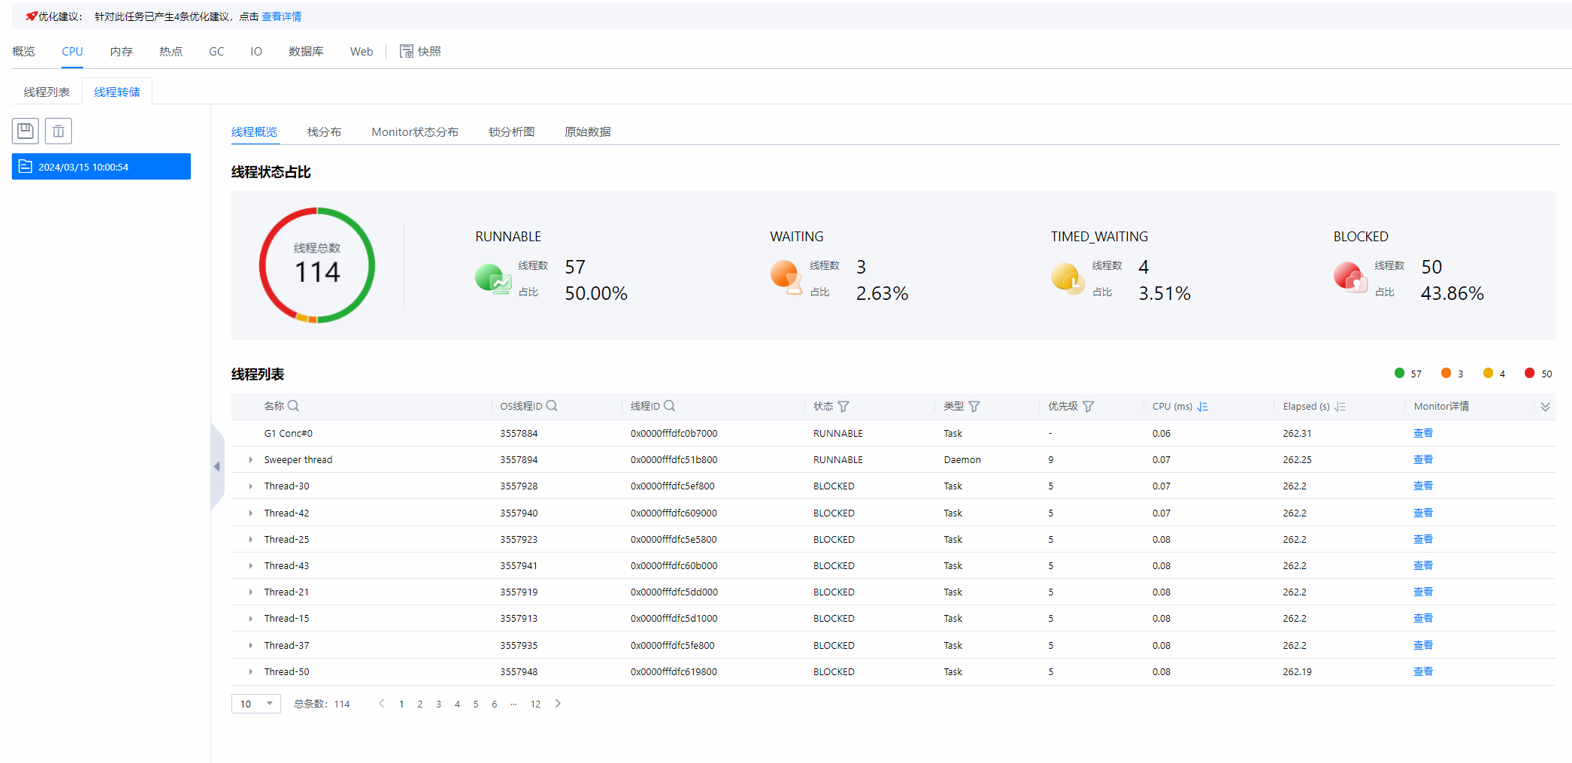Image resolution: width=1572 pixels, height=763 pixels.
Task: Toggle red 50 BLOCKED legend dot
Action: tap(1529, 373)
